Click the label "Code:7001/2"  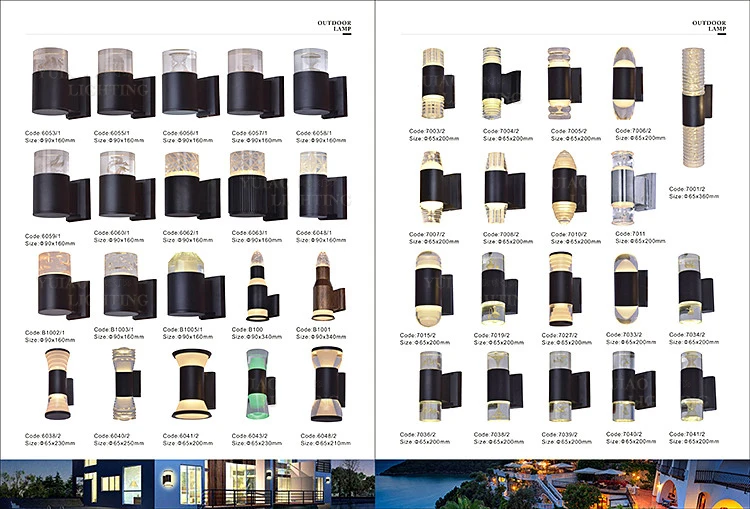pos(687,189)
